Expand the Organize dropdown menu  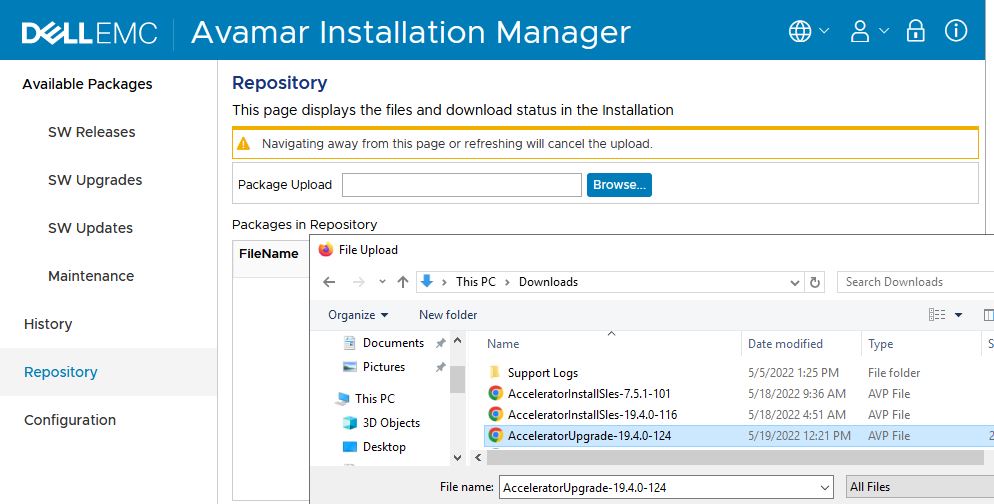coord(358,315)
